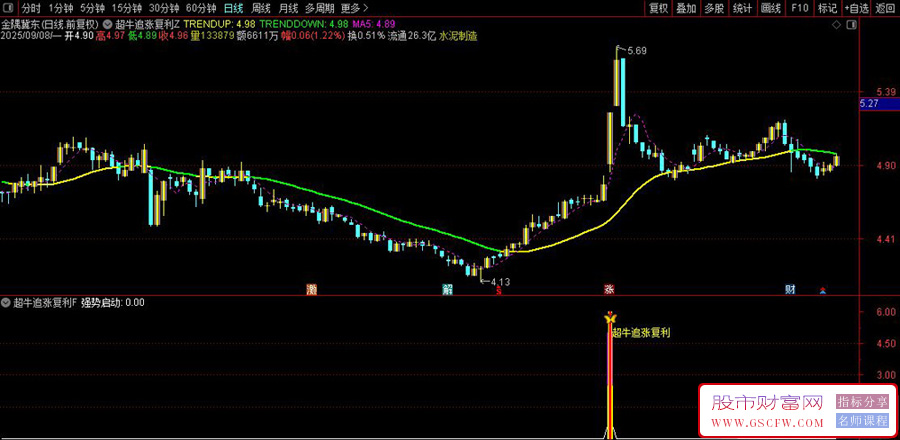900x440 pixels.
Task: Switch to 分时 intraday view
Action: pyautogui.click(x=31, y=9)
